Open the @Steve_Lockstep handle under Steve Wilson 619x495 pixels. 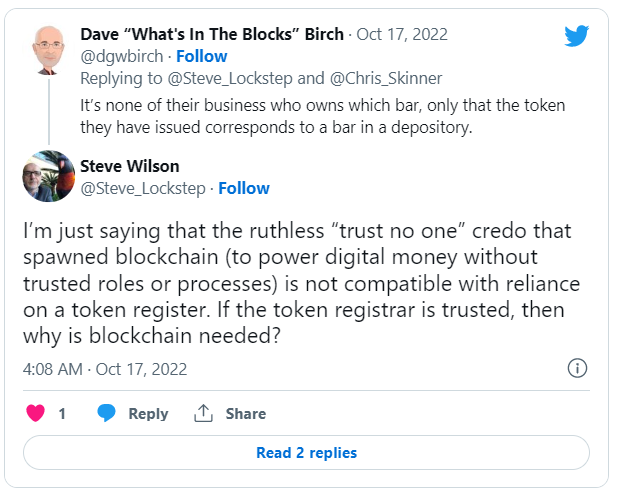[143, 189]
